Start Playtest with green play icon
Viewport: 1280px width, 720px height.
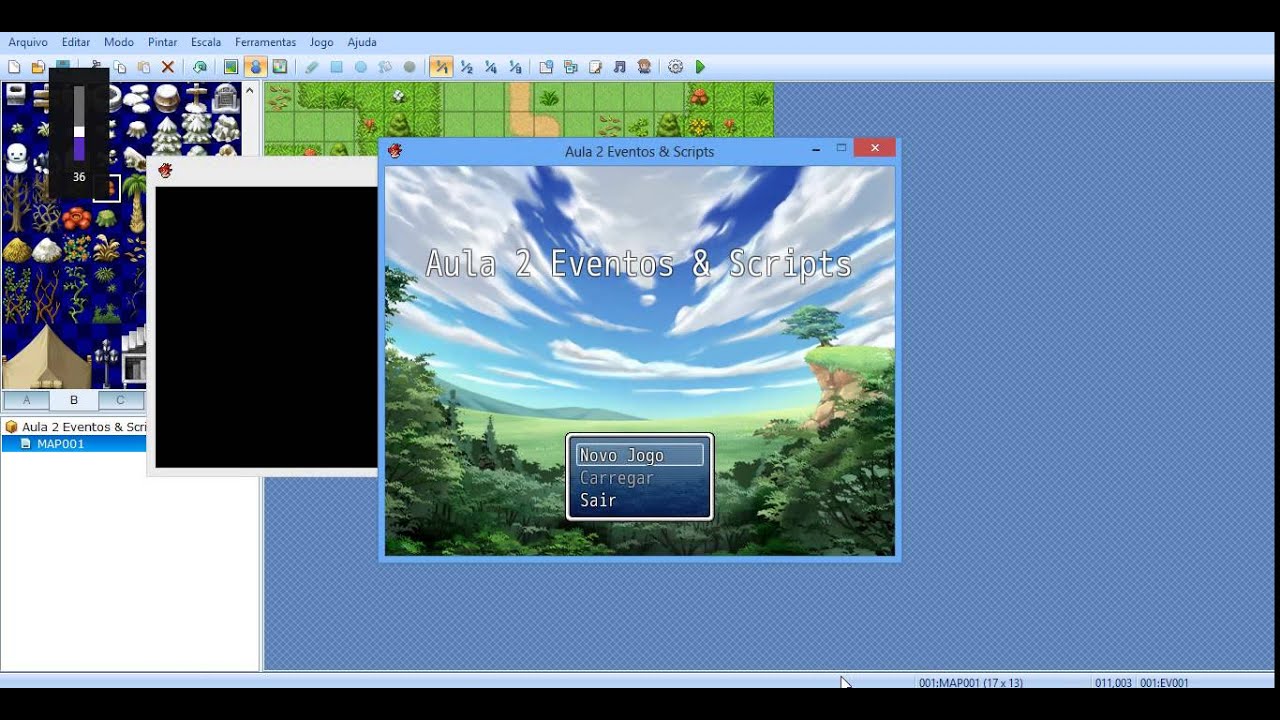700,67
